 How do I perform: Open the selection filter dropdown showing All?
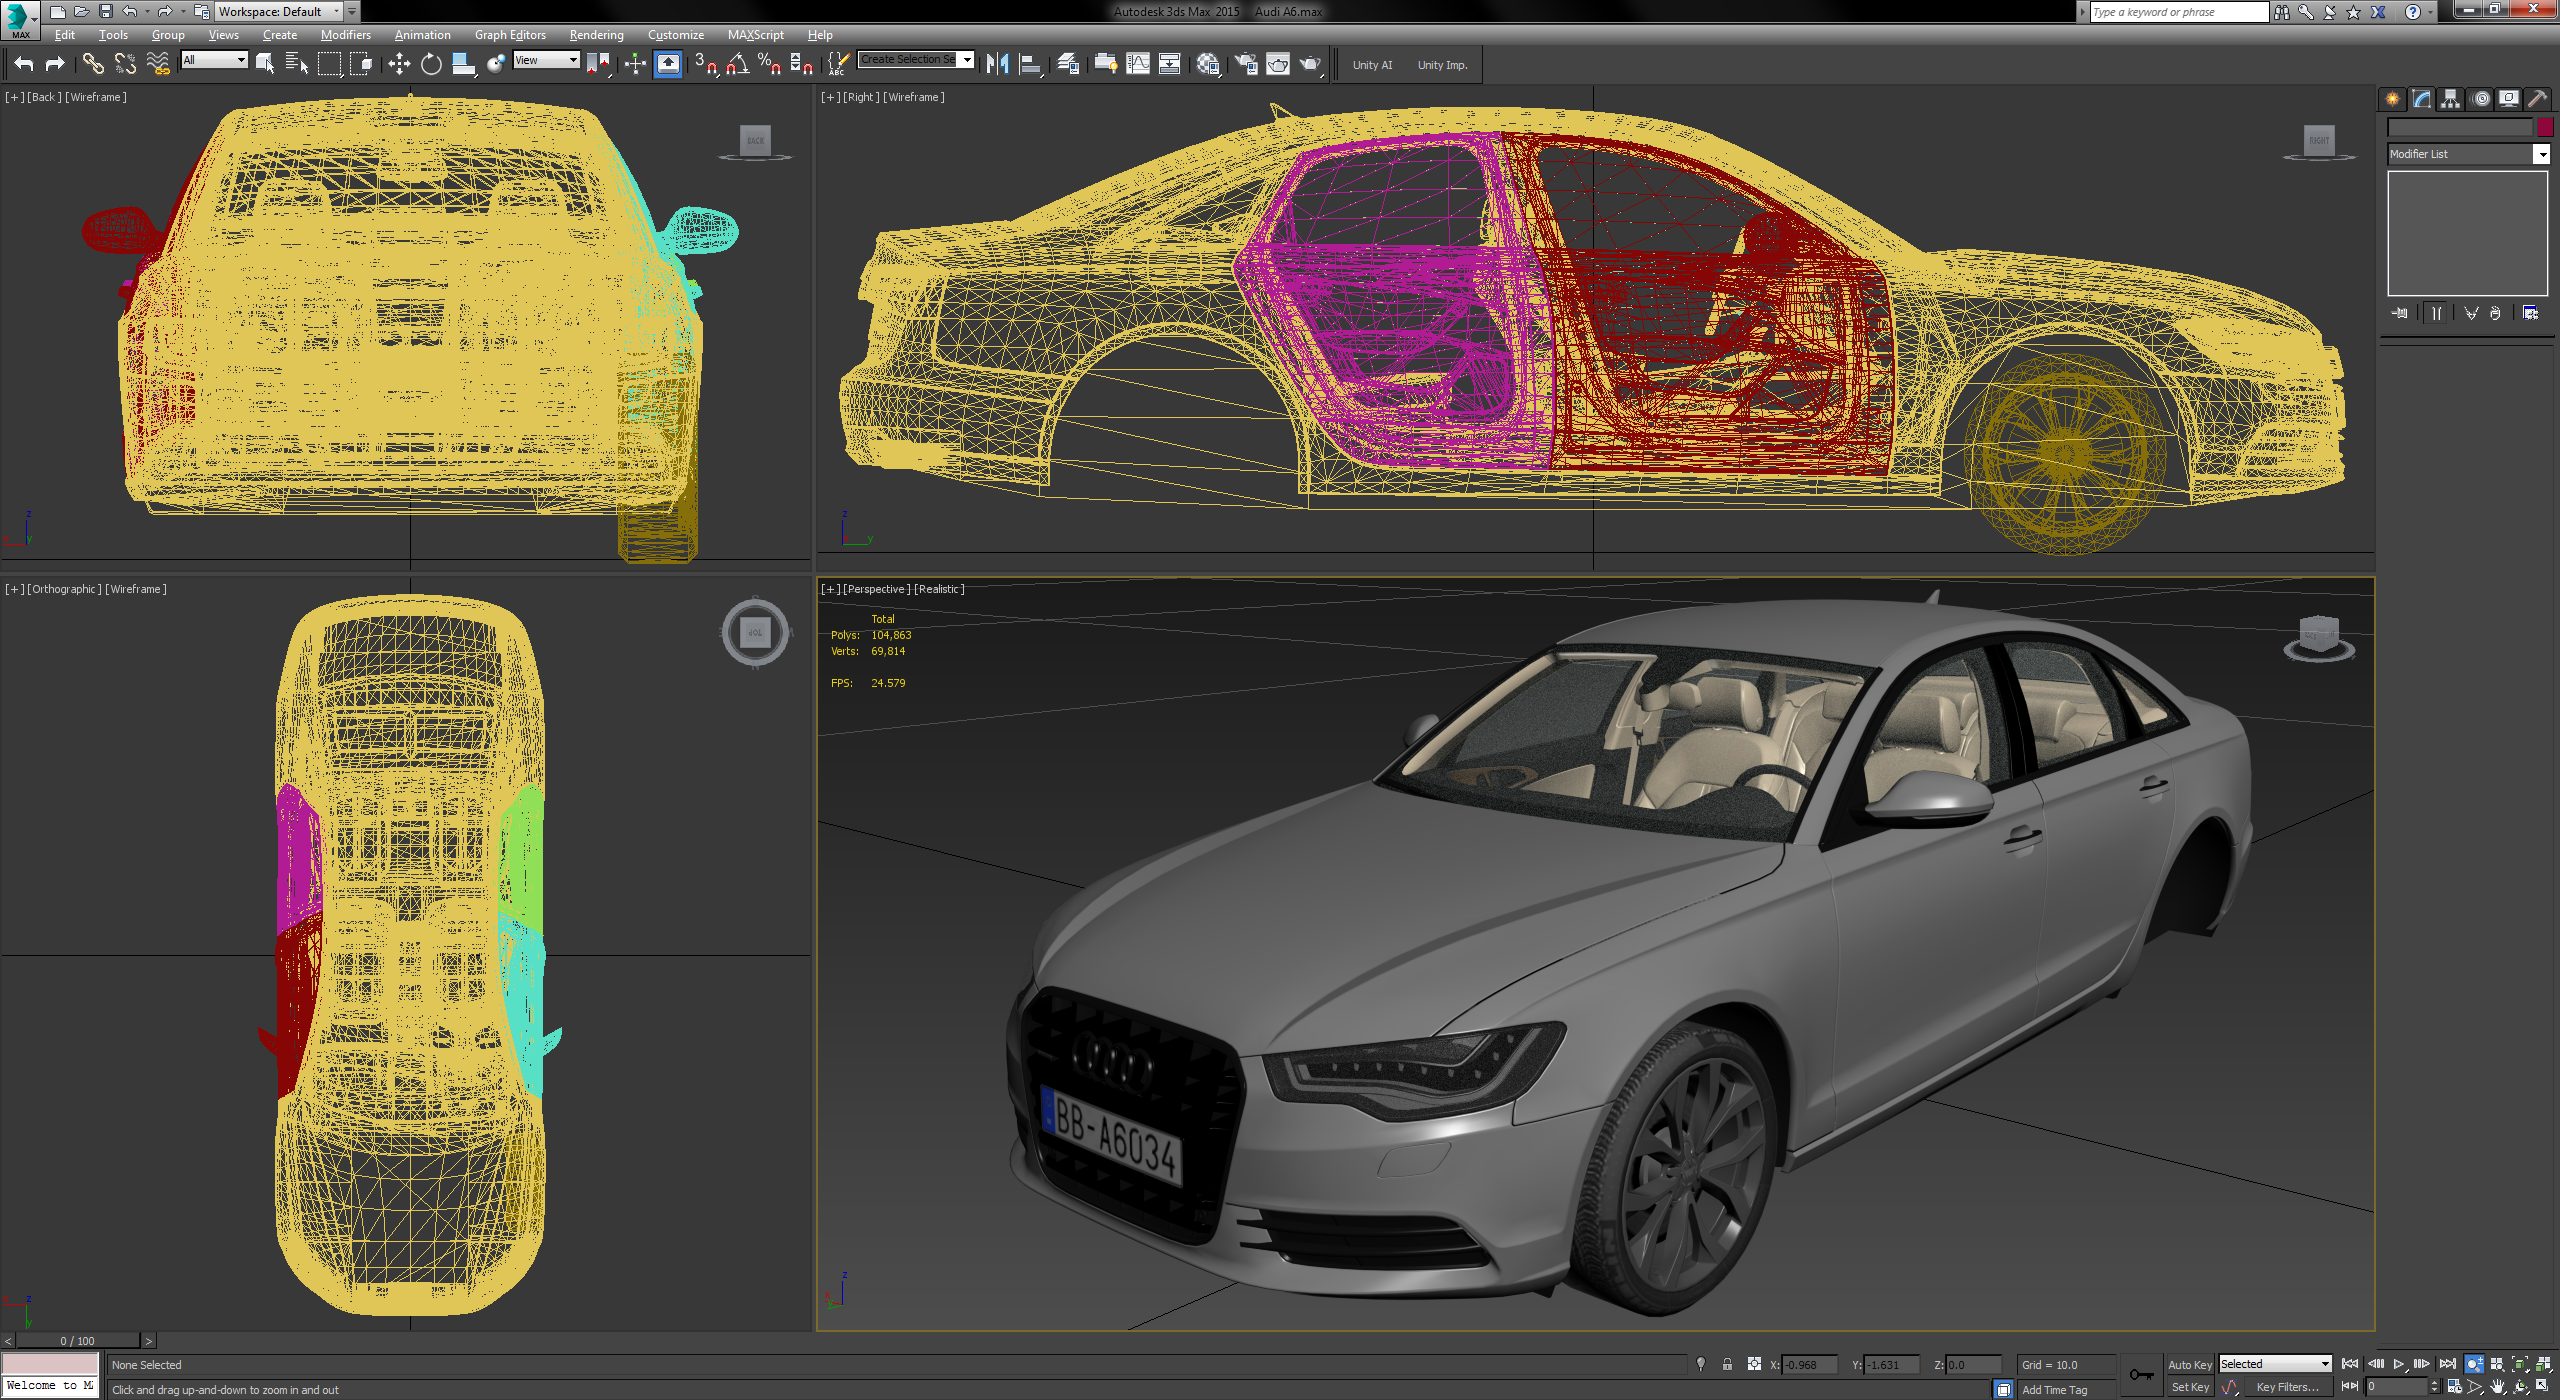[x=213, y=60]
